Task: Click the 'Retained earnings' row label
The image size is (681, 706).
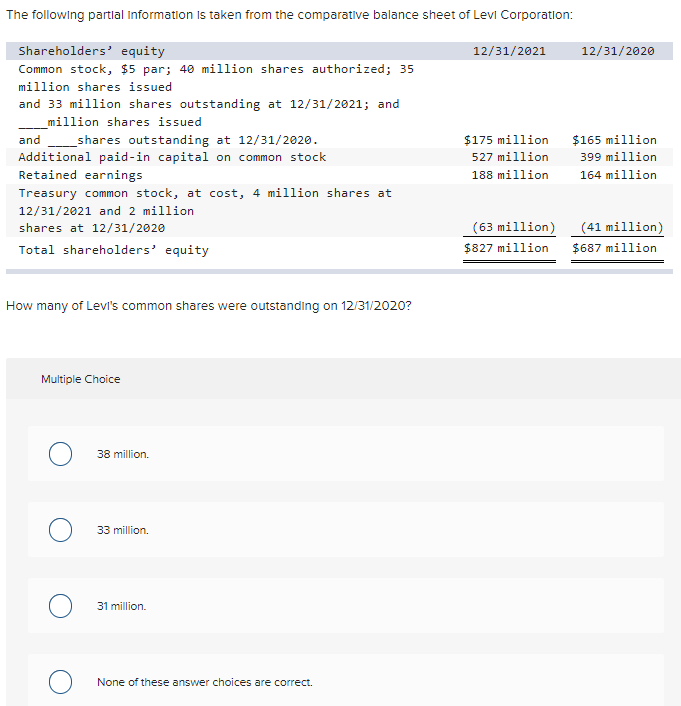Action: pos(80,175)
